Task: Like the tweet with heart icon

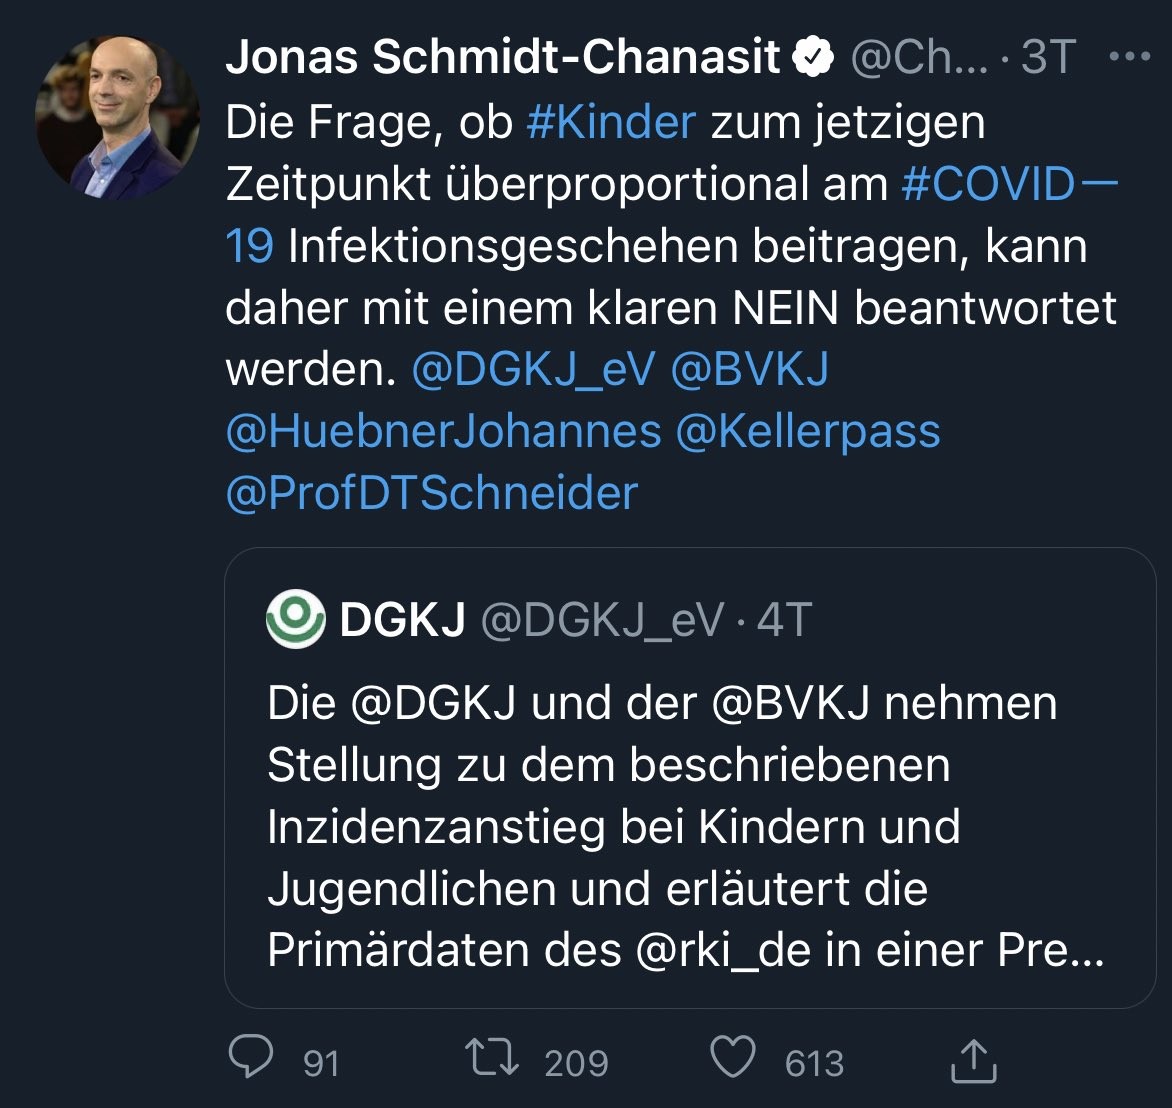Action: (733, 1059)
